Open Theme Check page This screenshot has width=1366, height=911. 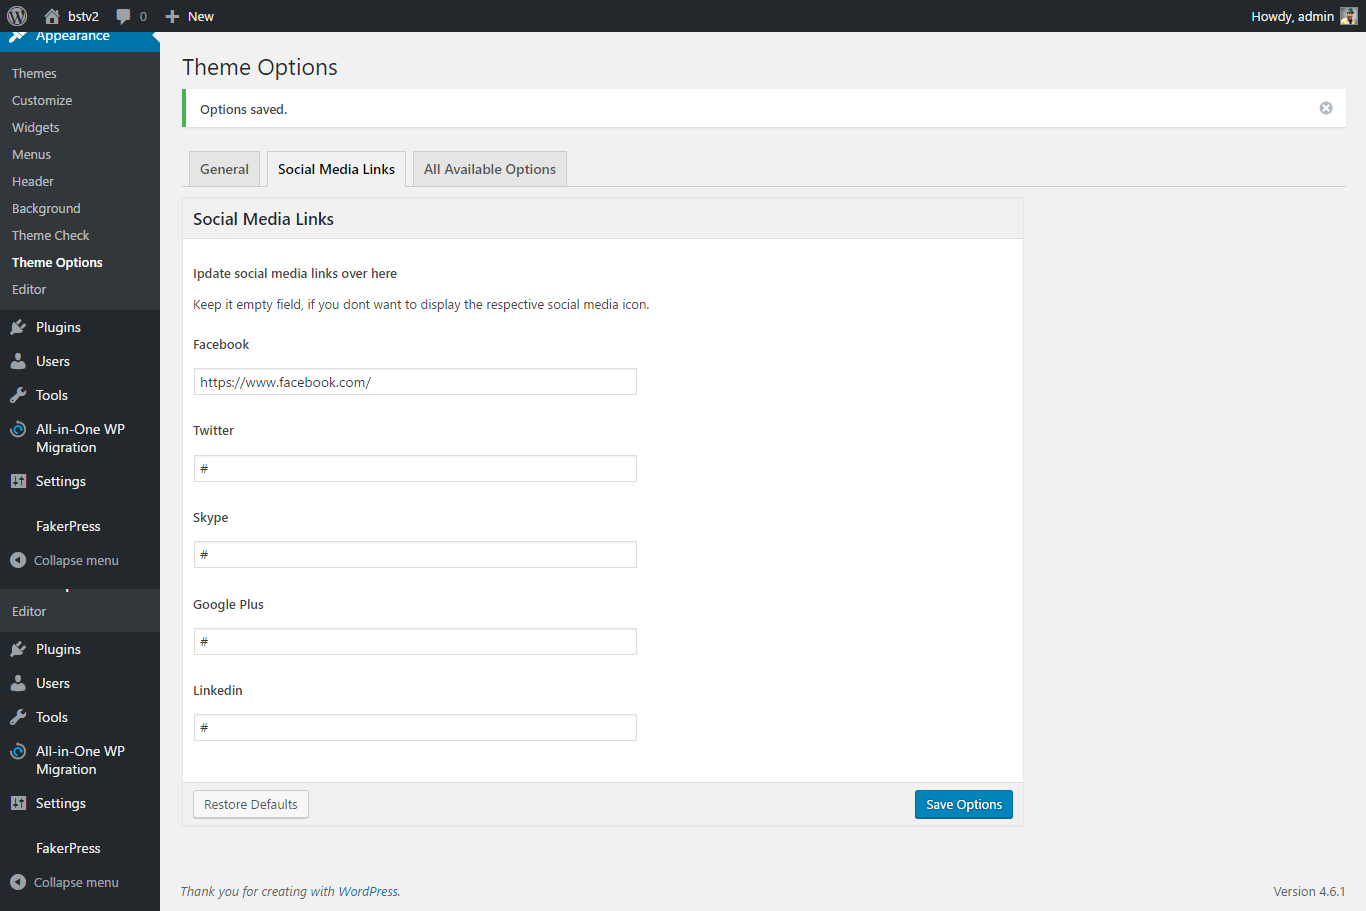click(51, 235)
